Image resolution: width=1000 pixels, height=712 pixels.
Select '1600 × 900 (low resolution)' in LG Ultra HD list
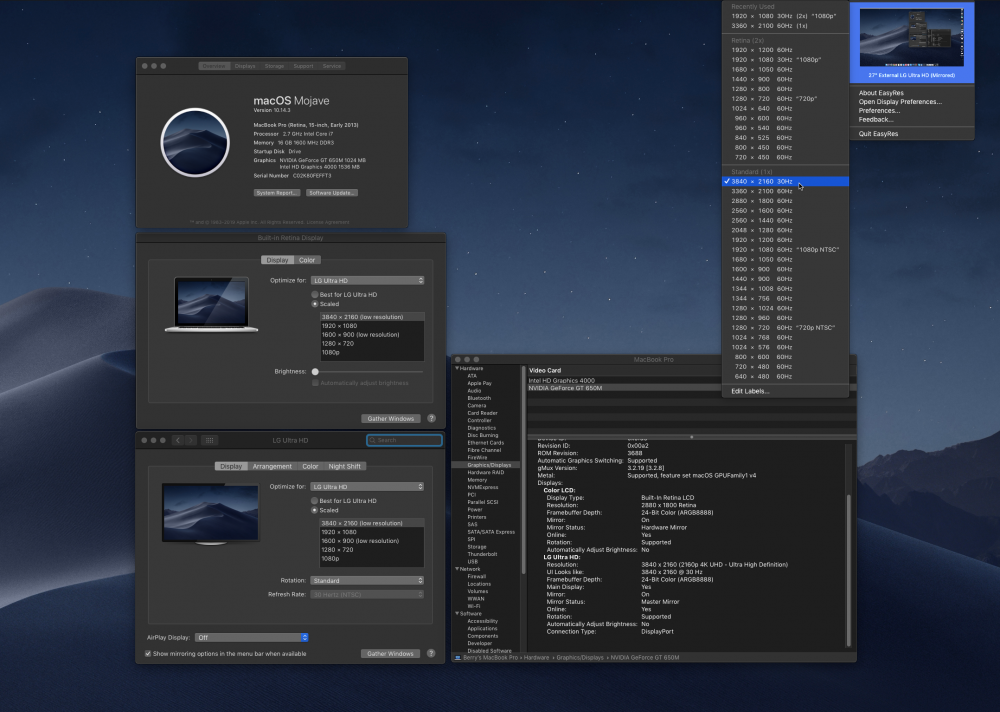click(x=371, y=541)
